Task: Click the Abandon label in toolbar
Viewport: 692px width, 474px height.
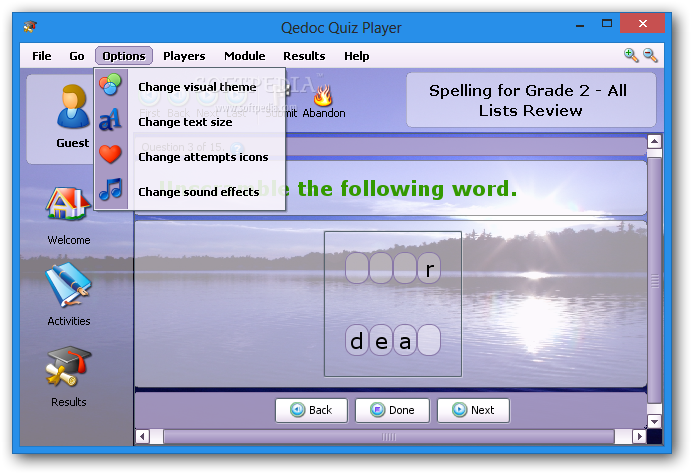Action: pyautogui.click(x=324, y=113)
